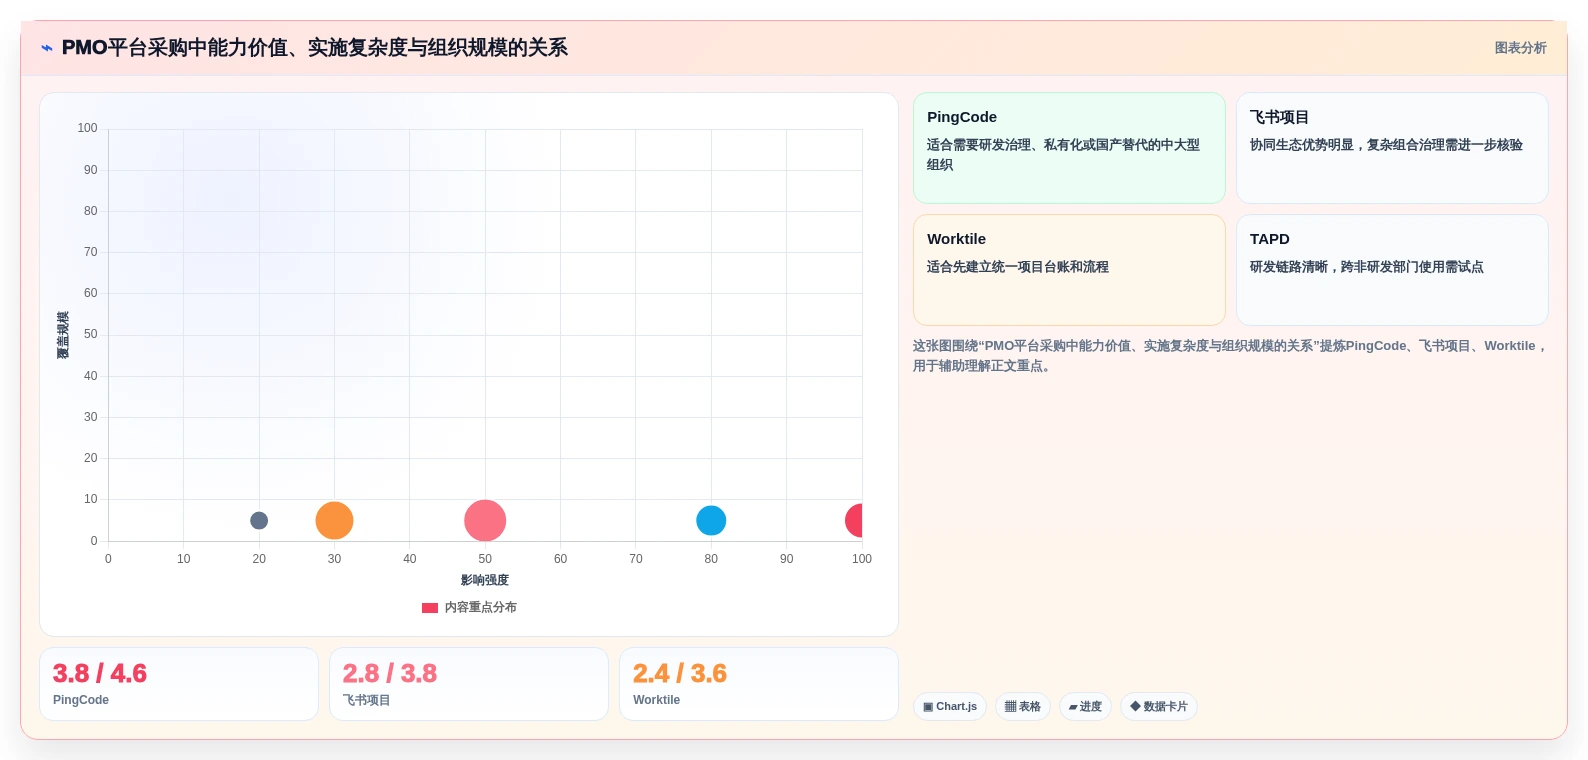Click the 内容重点分布 legend label

click(x=481, y=607)
